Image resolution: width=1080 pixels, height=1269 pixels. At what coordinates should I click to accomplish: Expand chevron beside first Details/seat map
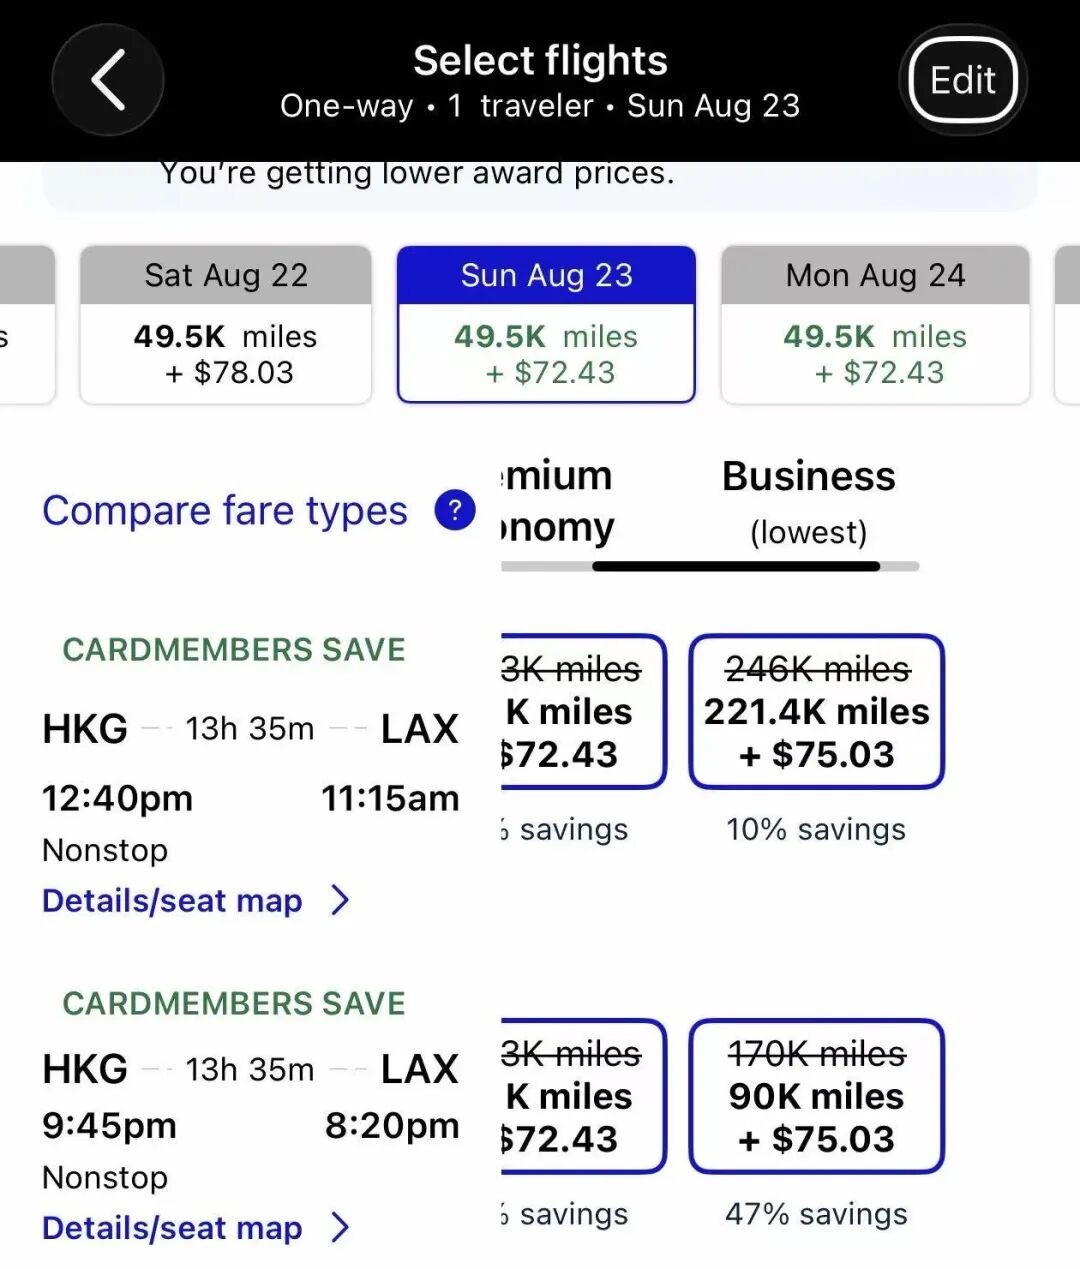click(x=341, y=901)
